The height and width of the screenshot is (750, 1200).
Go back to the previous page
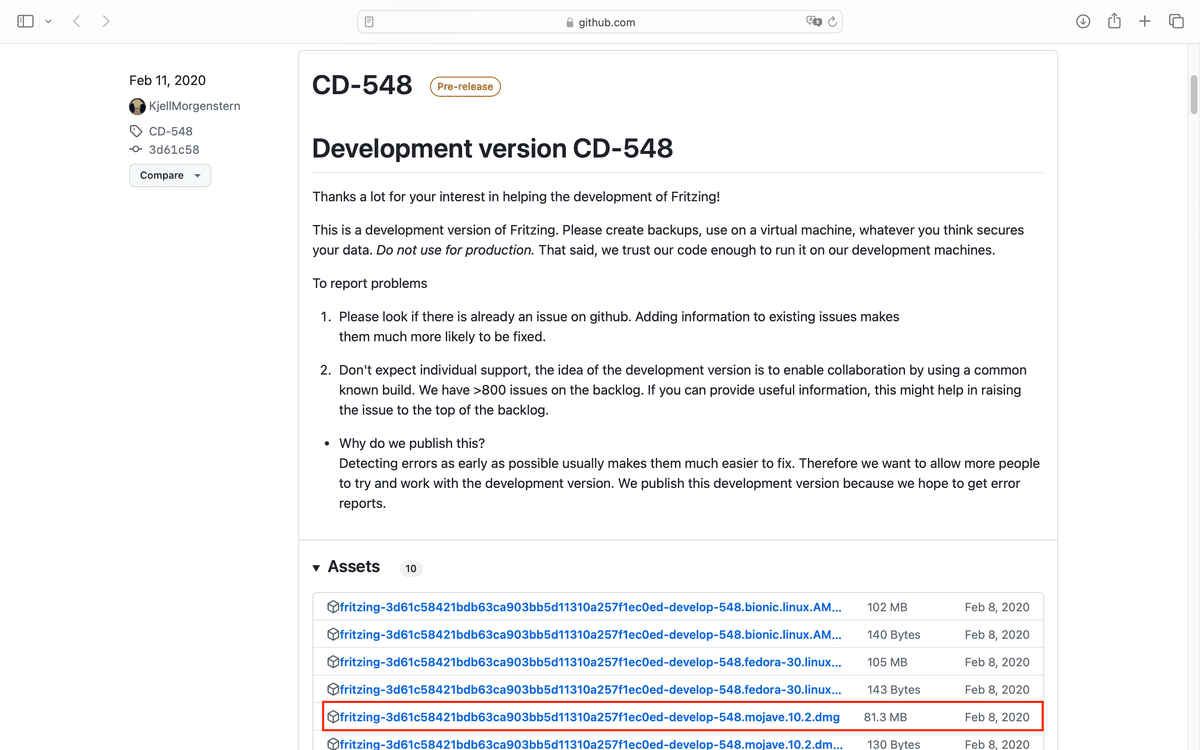pos(77,21)
